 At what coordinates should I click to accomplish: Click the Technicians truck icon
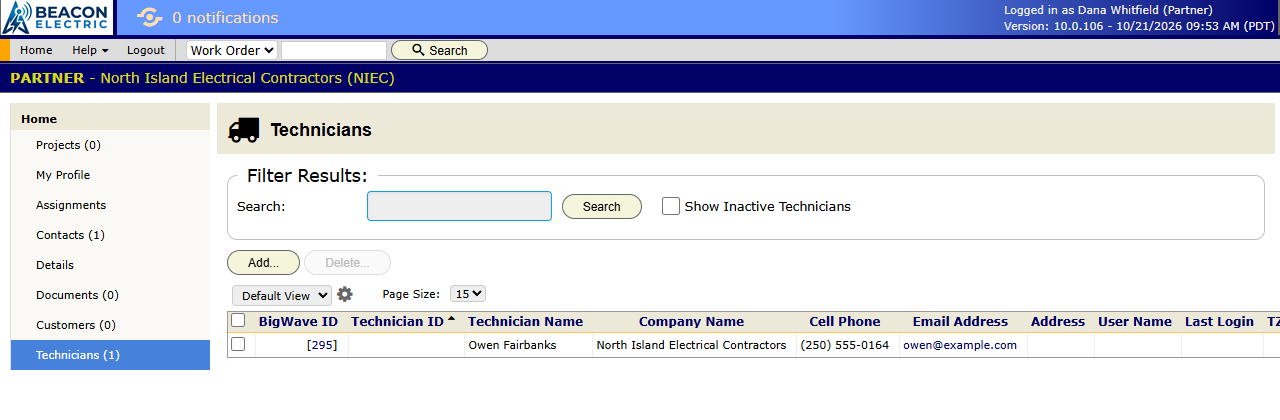click(244, 130)
